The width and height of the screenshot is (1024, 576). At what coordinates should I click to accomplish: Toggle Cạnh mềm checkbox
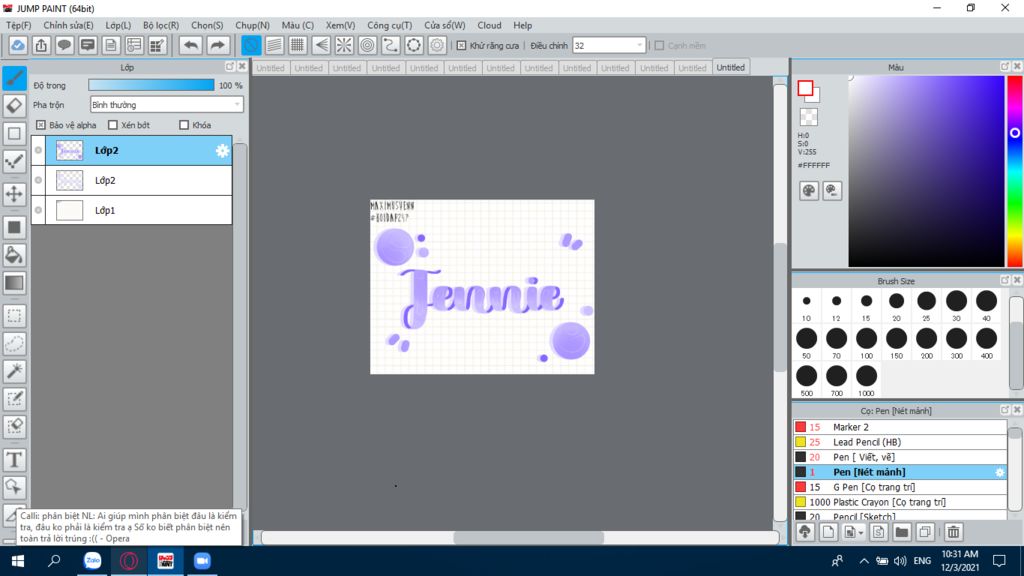coord(660,46)
